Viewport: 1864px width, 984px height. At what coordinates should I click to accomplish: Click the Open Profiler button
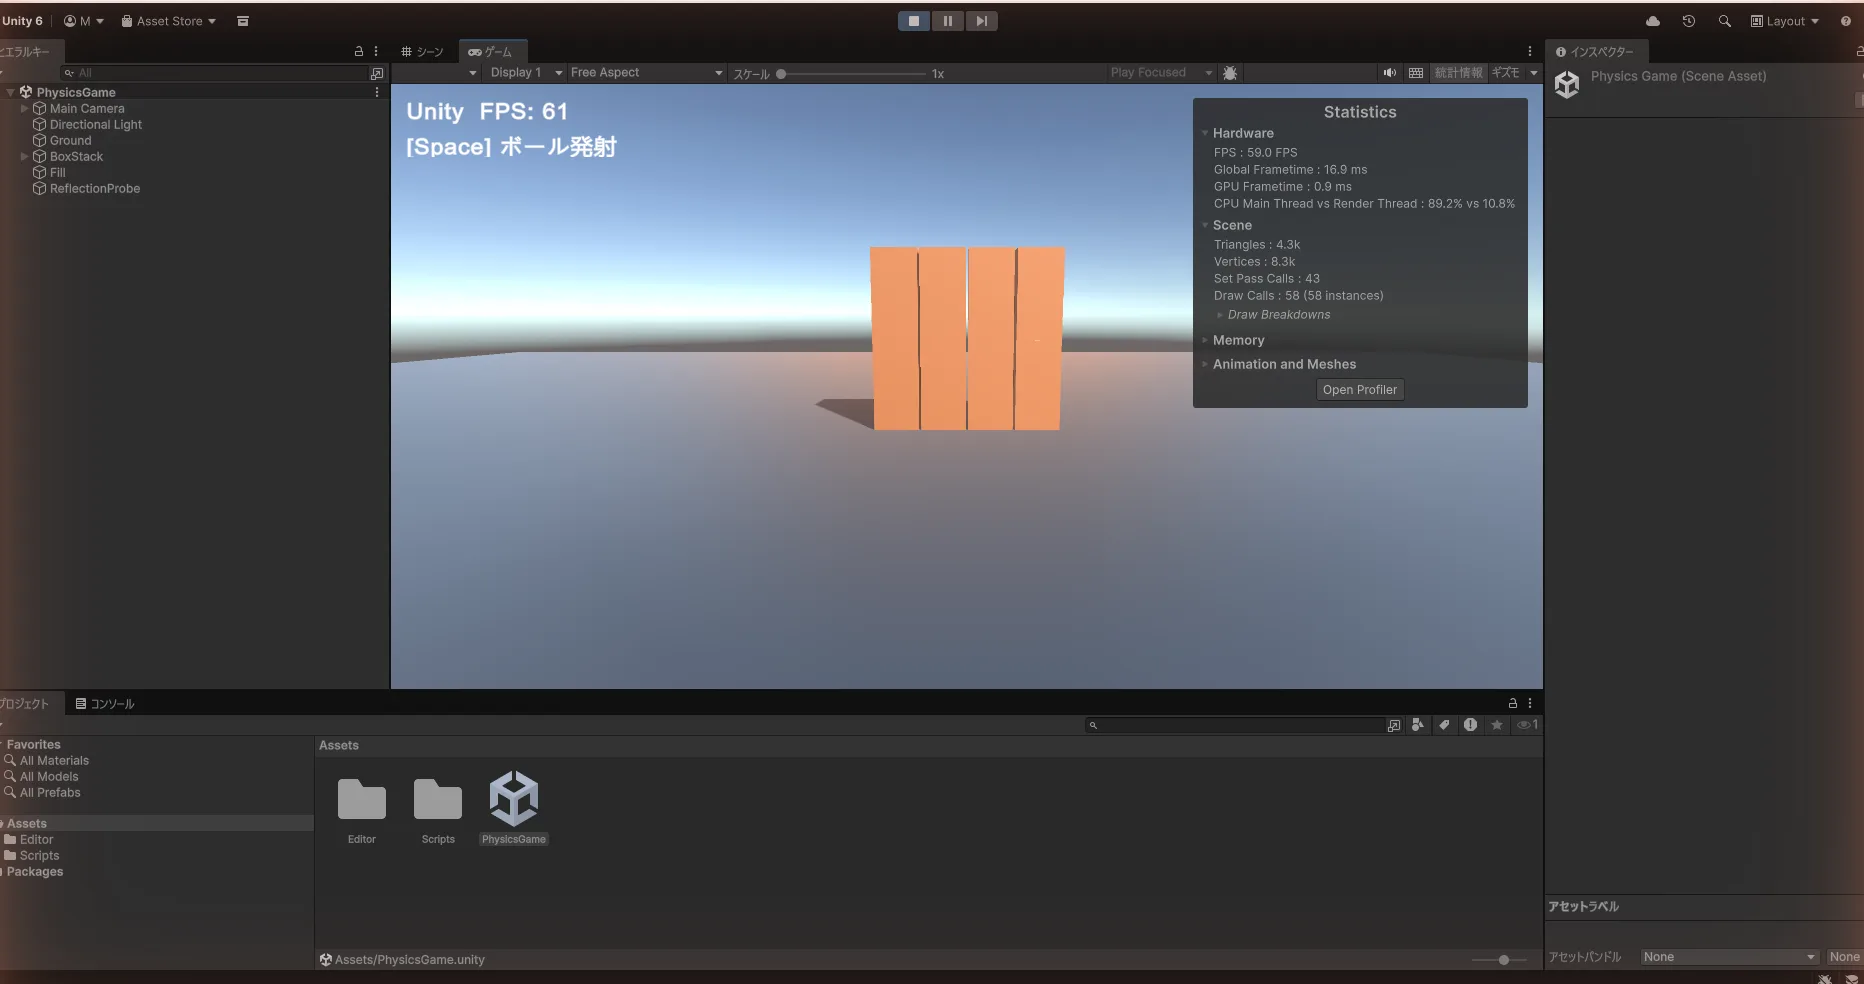(1360, 390)
